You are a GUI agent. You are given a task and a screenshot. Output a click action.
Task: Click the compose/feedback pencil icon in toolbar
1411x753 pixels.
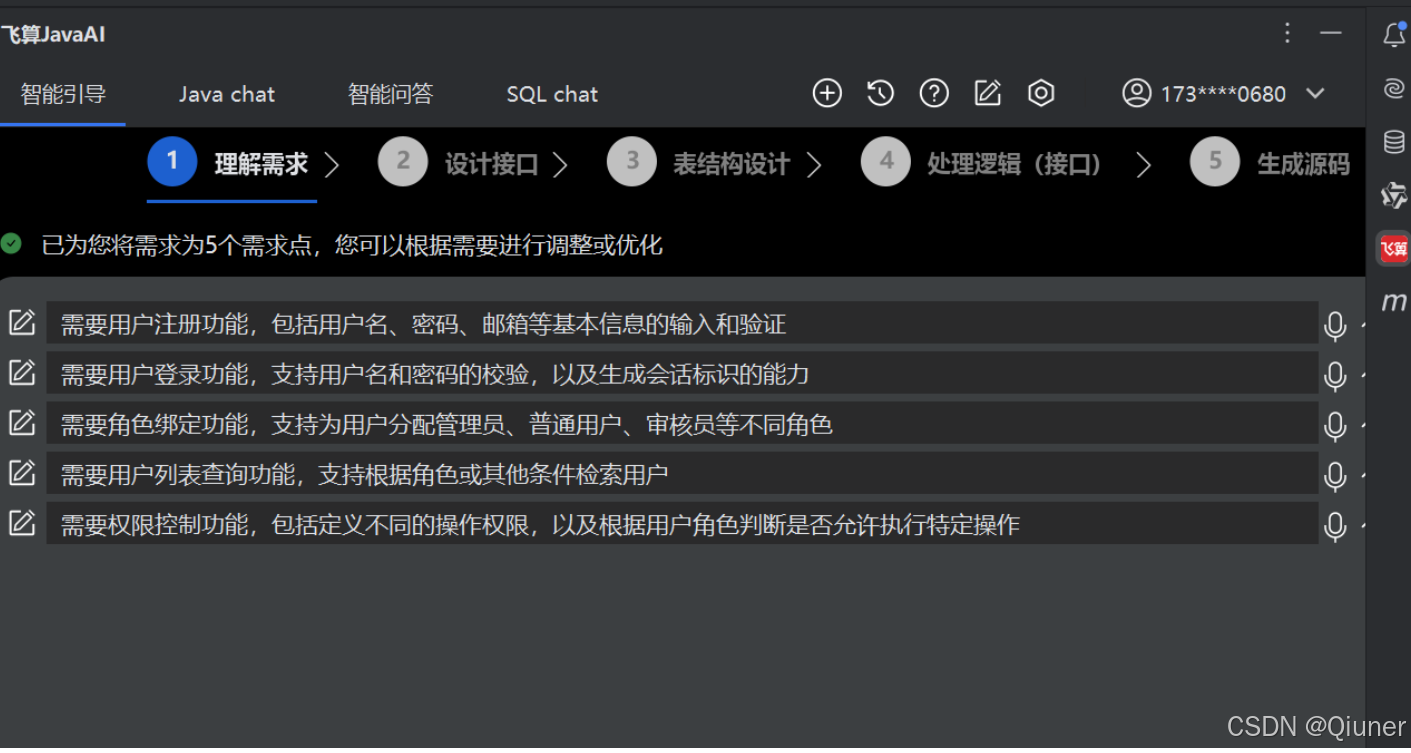pyautogui.click(x=987, y=92)
